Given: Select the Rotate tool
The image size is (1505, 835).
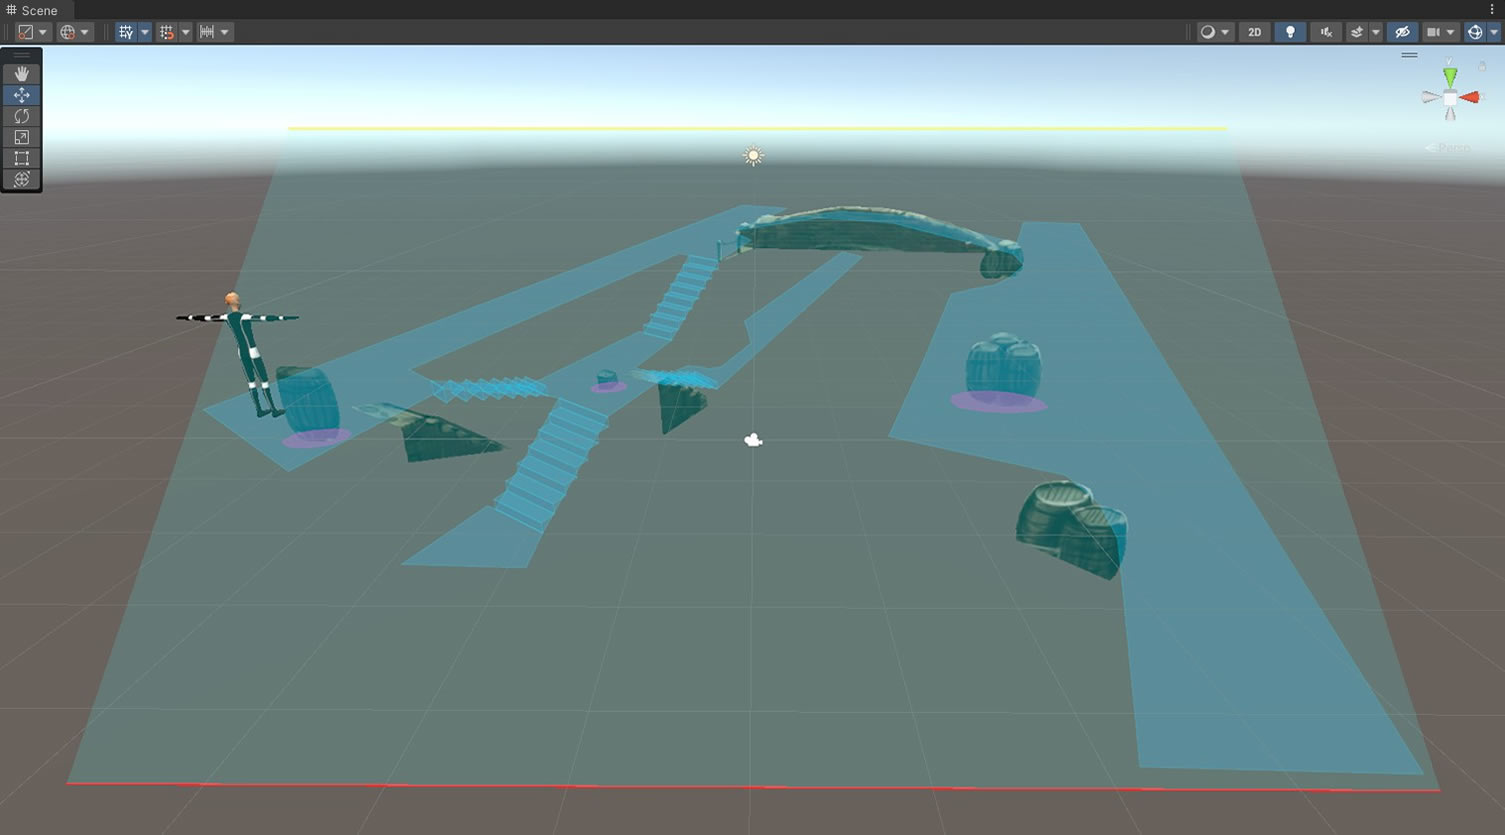Looking at the screenshot, I should [21, 116].
